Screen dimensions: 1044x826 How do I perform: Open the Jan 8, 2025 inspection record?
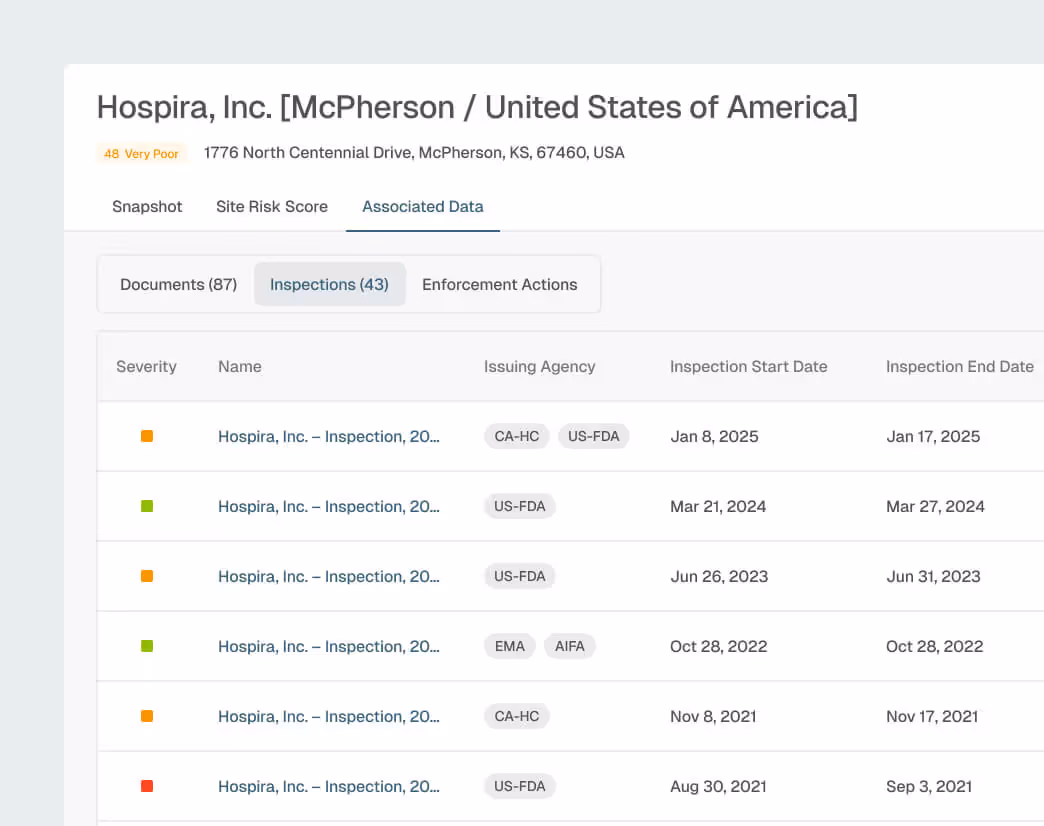click(x=329, y=436)
